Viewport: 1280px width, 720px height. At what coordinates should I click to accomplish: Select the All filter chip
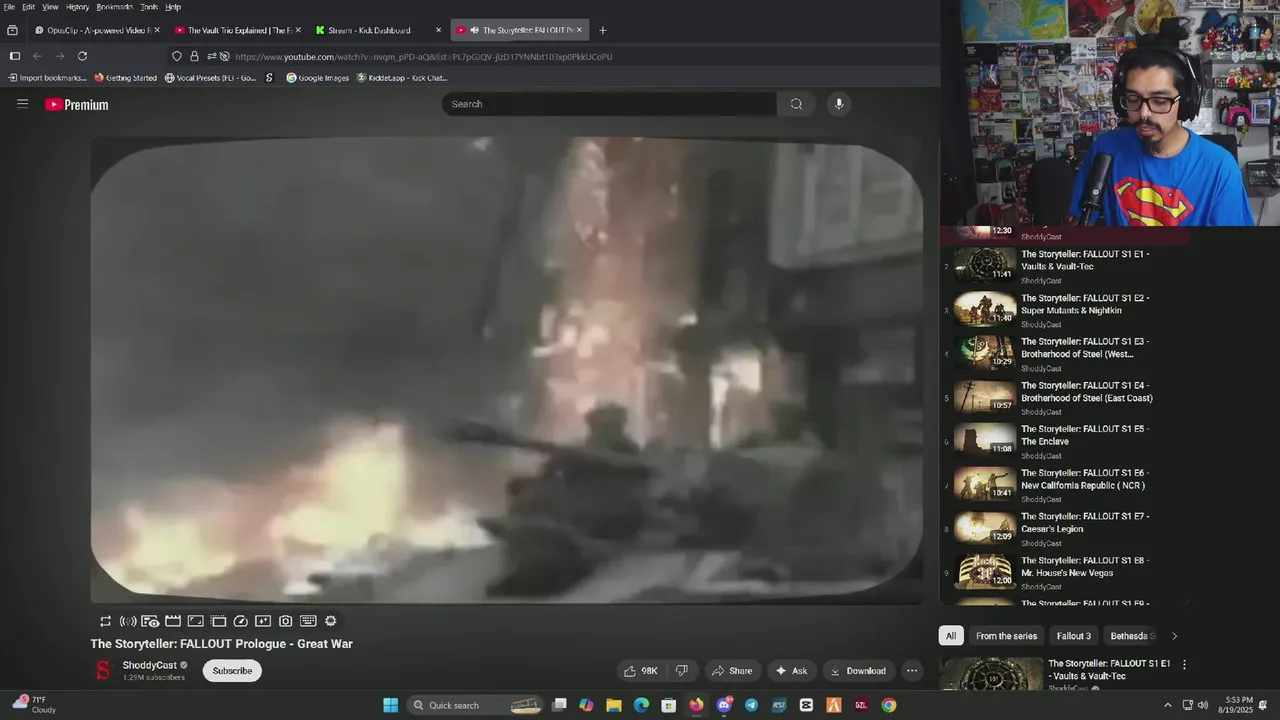coord(951,636)
